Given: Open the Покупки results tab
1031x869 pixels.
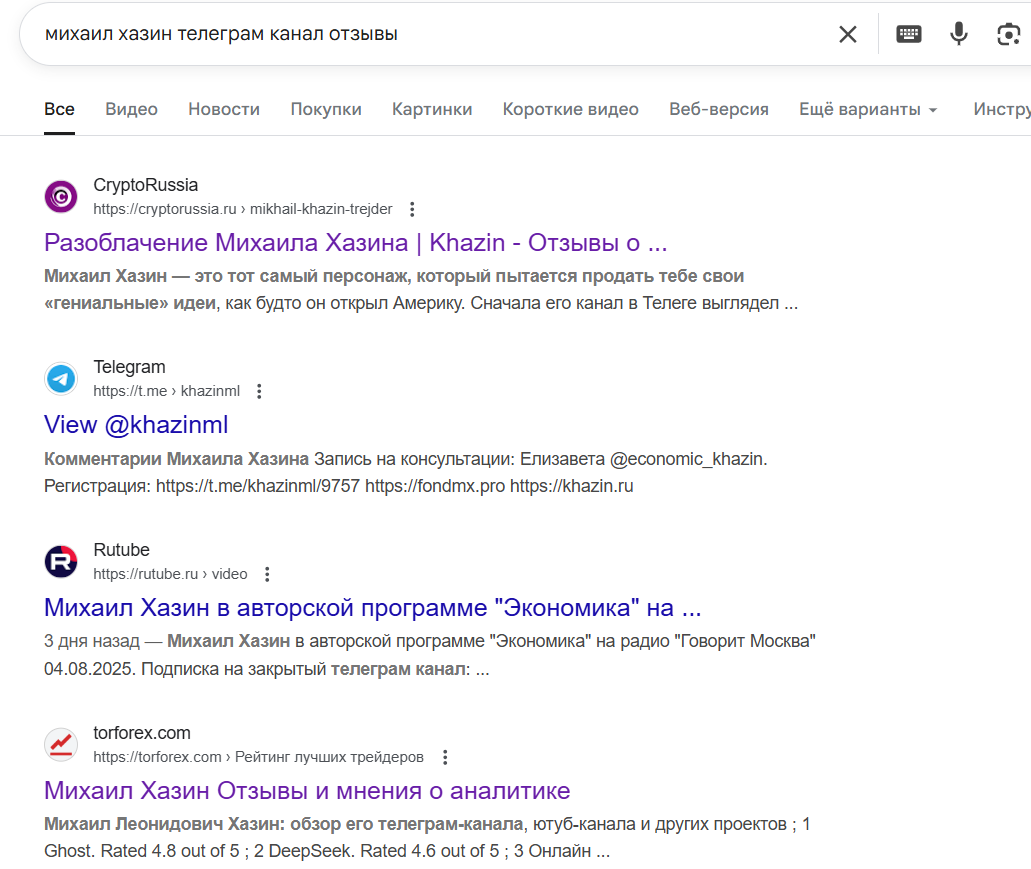Looking at the screenshot, I should click(326, 109).
